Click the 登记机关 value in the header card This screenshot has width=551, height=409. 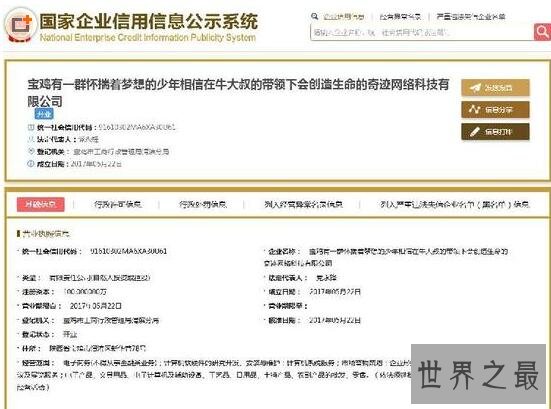121,151
